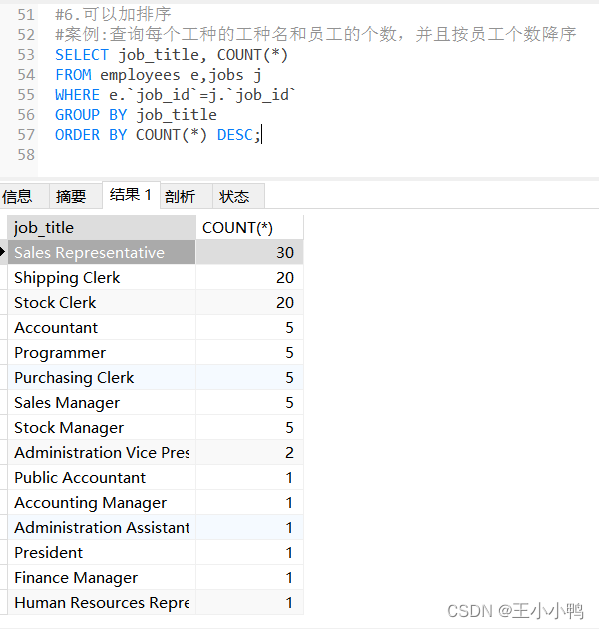
Task: Select the Programmer cell
Action: (102, 353)
